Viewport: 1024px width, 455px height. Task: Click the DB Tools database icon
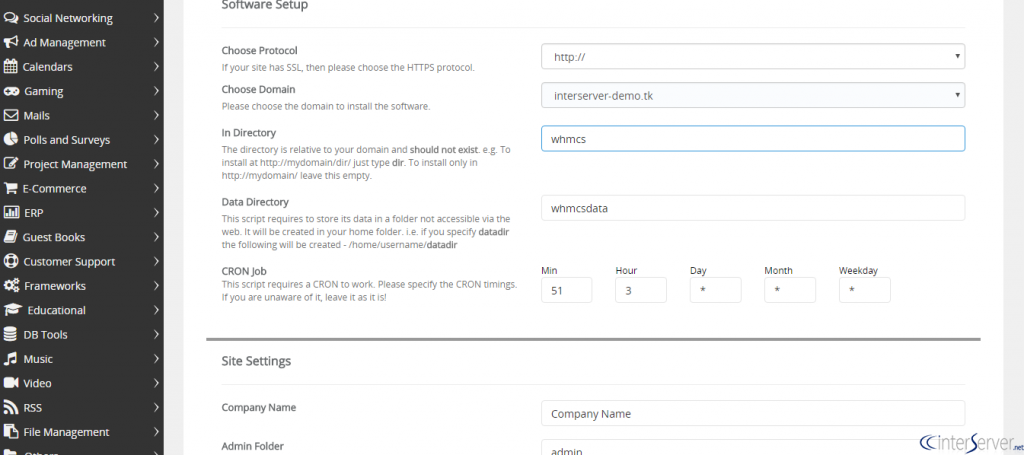tap(10, 335)
